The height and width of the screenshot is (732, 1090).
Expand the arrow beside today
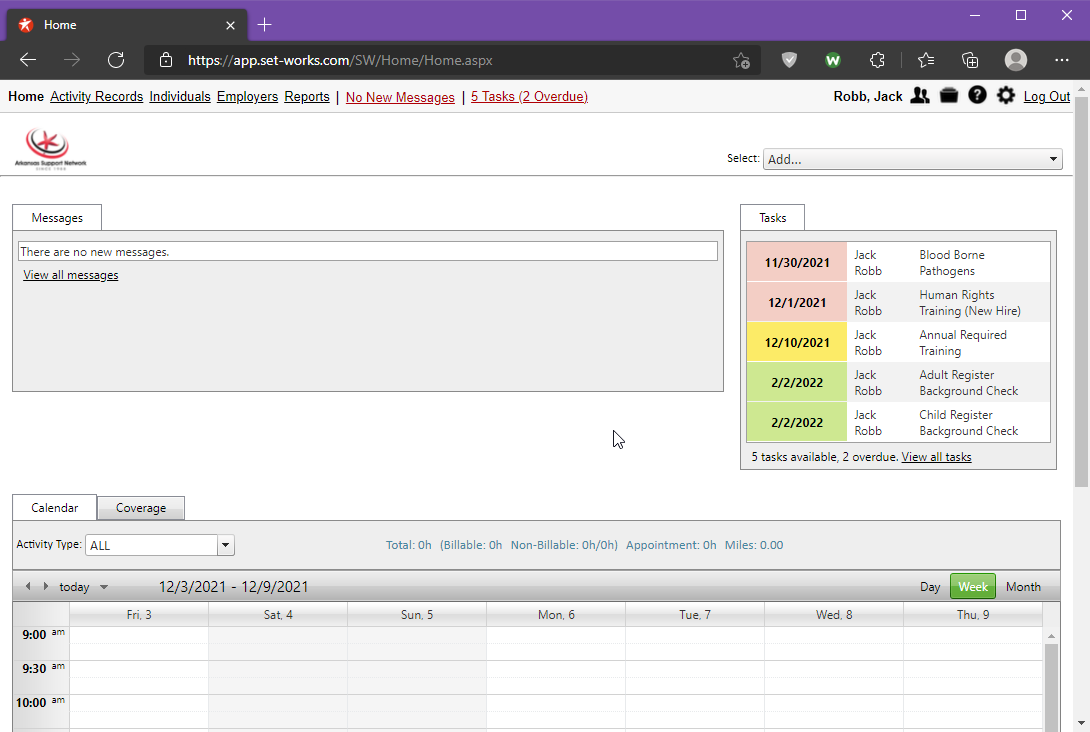pos(104,588)
